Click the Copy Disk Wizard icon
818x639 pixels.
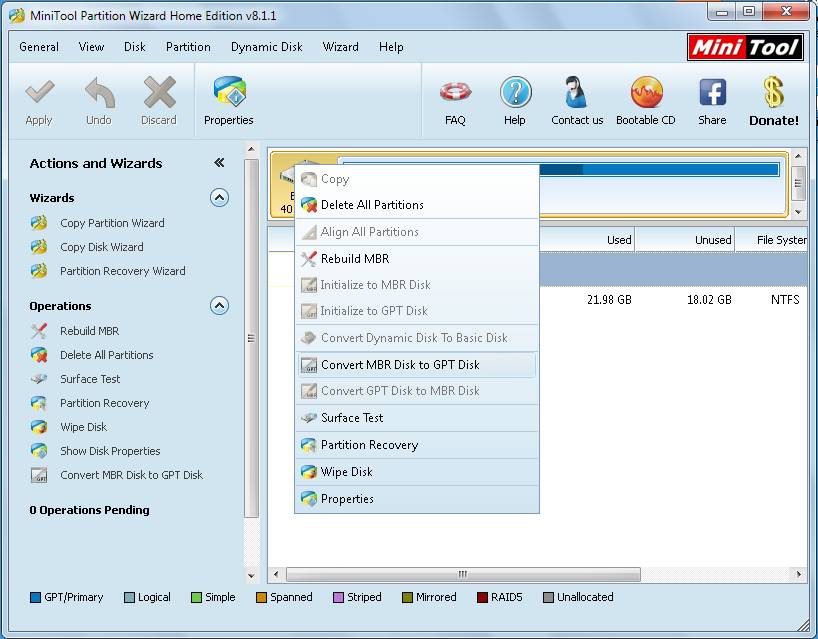[x=39, y=247]
